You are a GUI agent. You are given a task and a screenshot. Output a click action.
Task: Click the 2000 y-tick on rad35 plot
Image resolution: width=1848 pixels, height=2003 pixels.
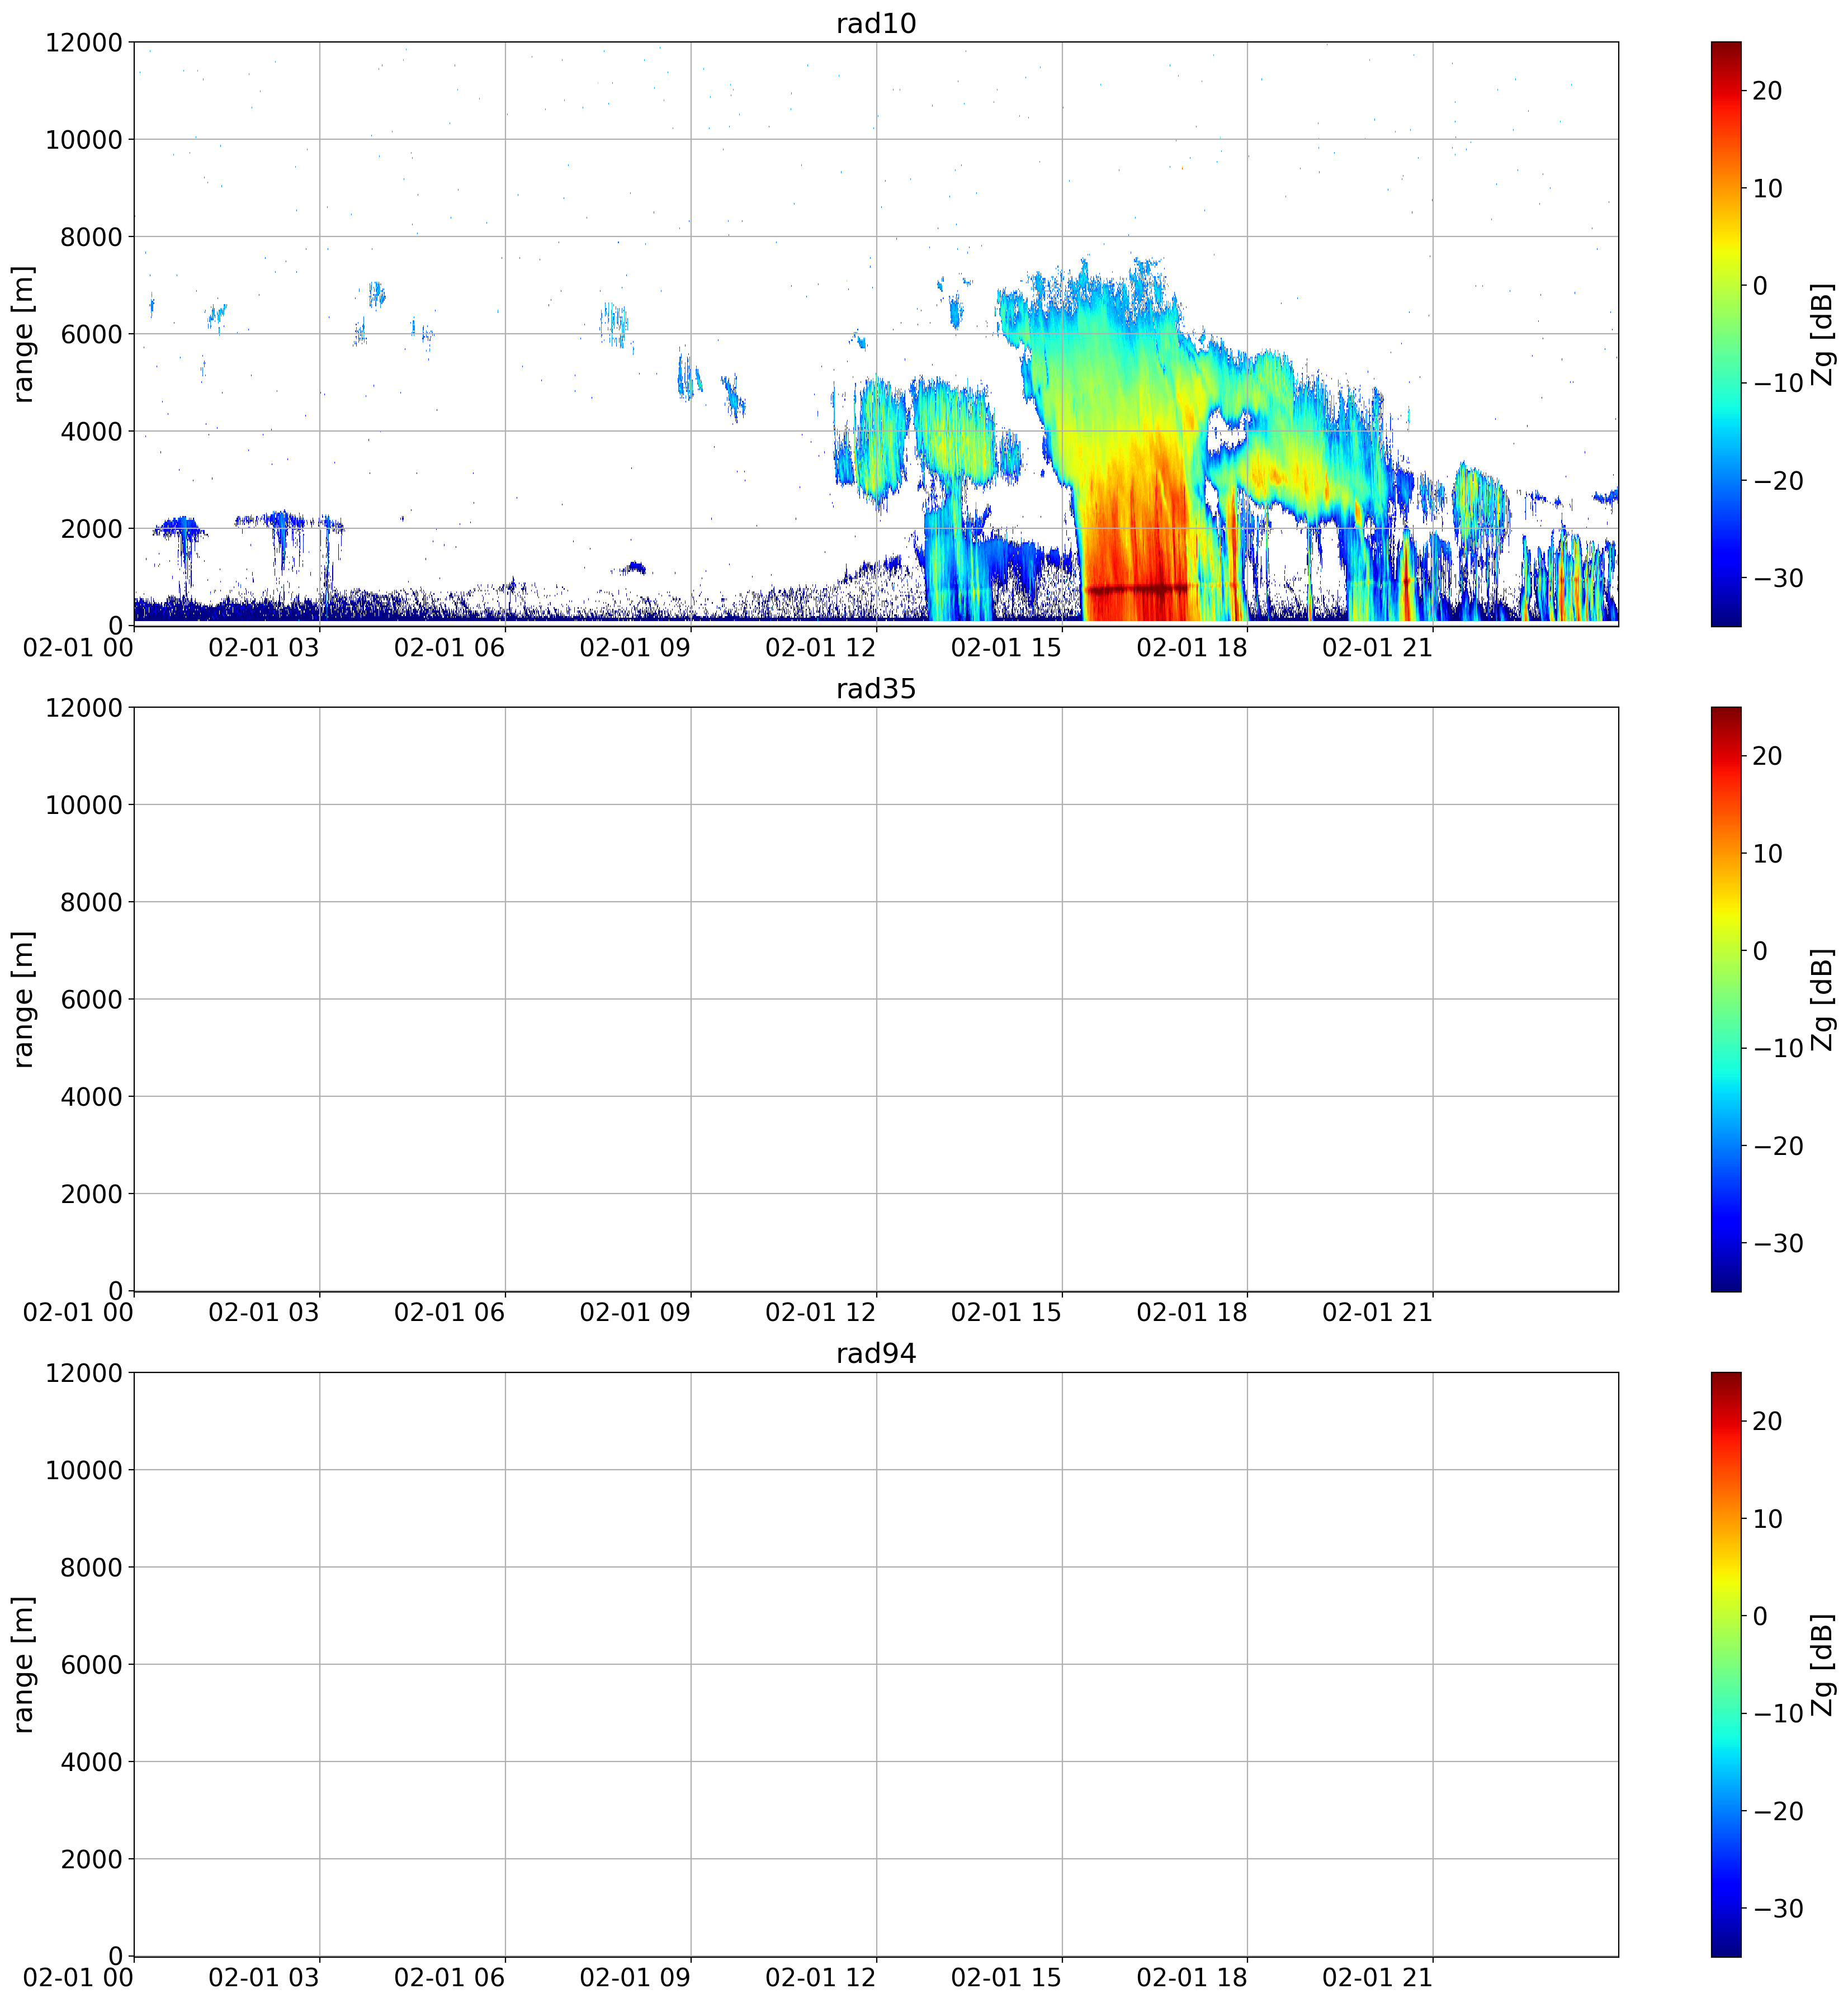pos(92,1194)
